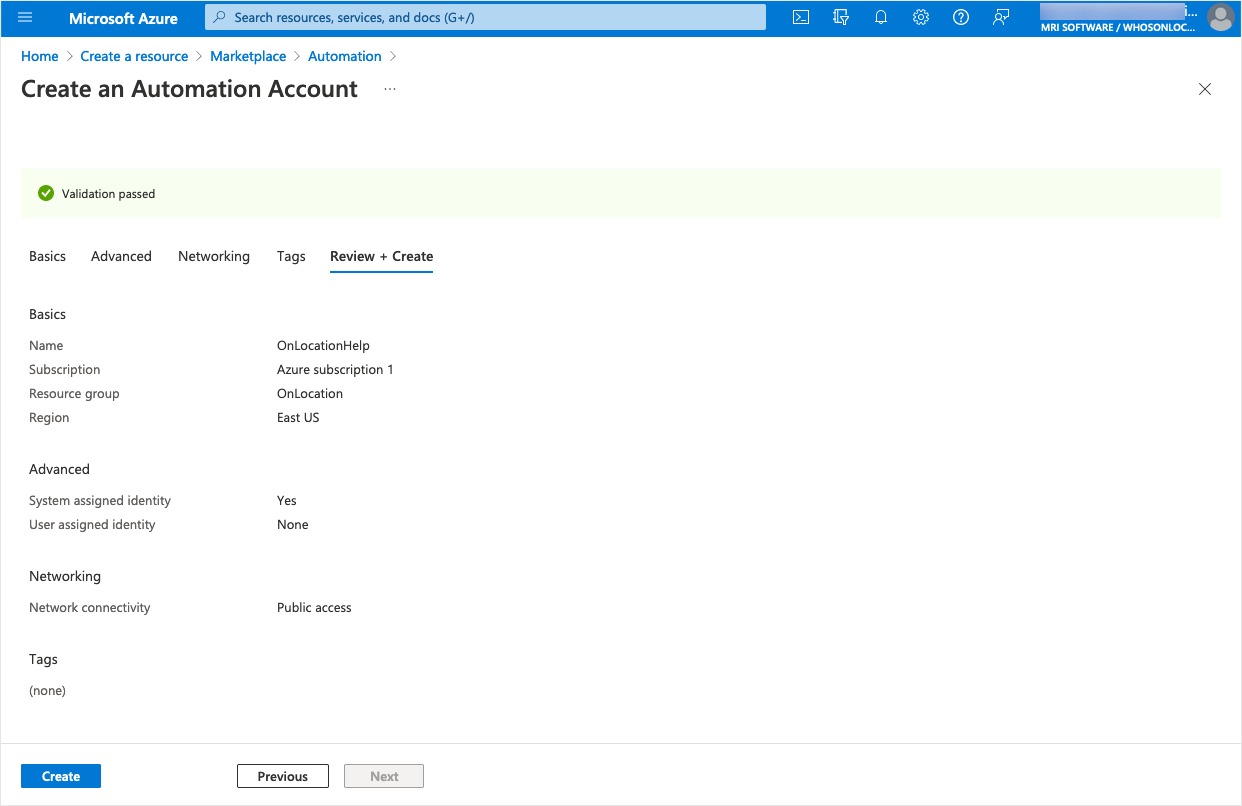
Task: Click the System assigned identity label
Action: tap(100, 500)
